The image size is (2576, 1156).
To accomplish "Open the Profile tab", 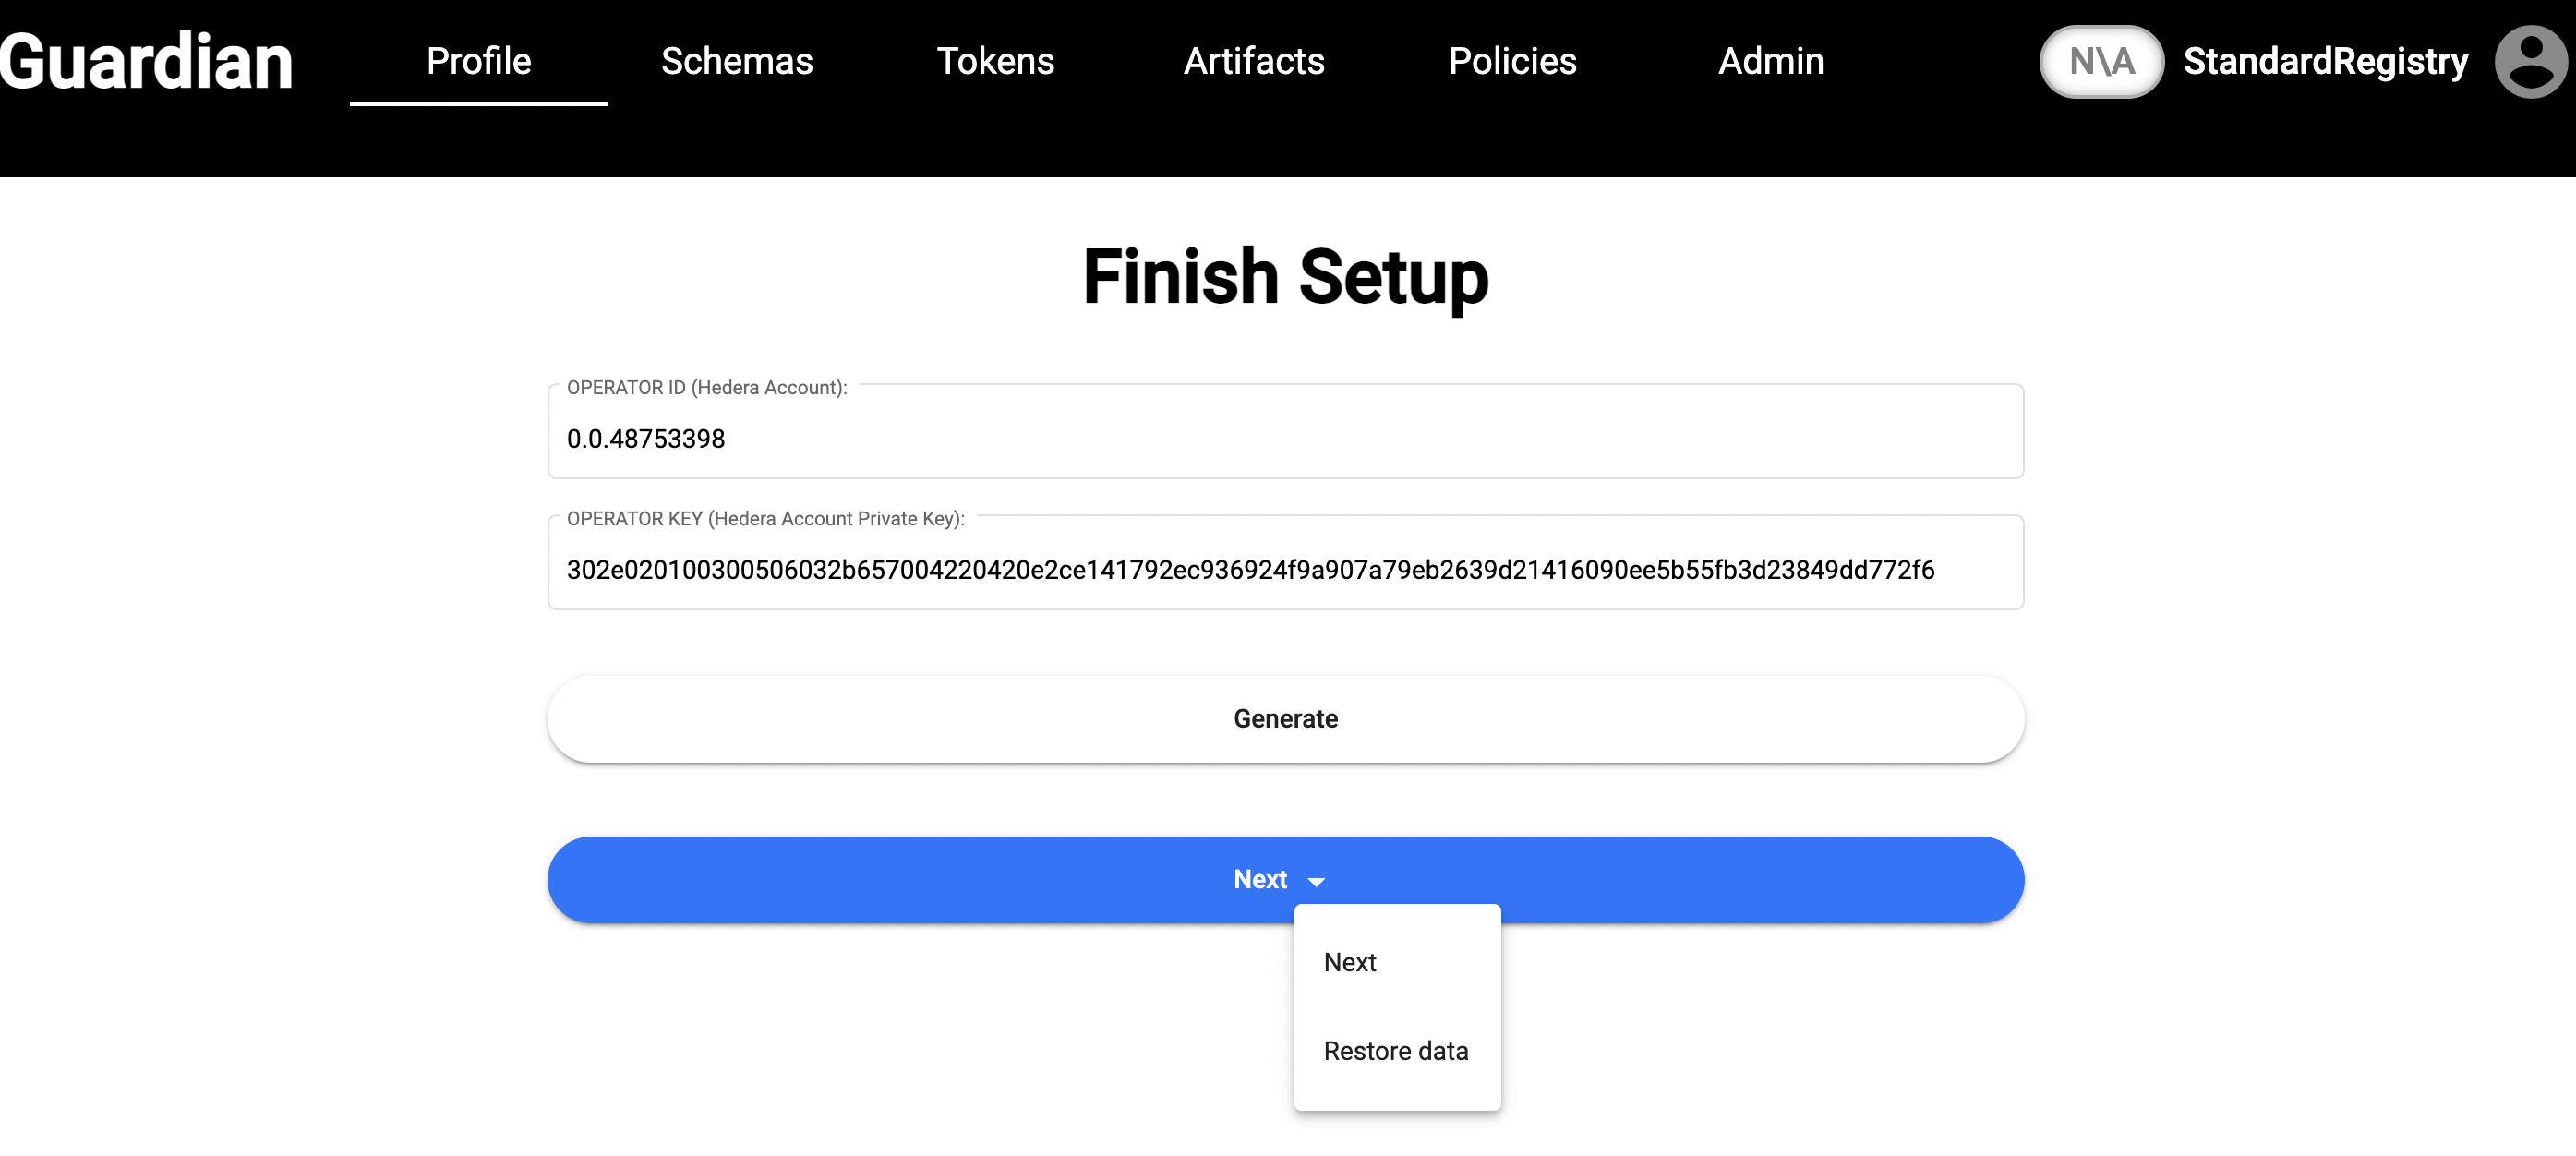I will [x=478, y=62].
